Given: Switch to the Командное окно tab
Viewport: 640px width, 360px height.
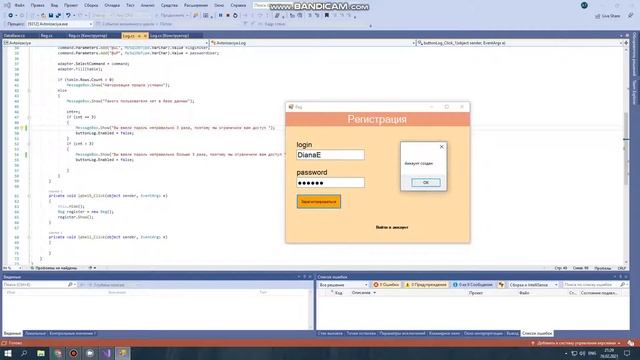Looking at the screenshot, I should (444, 333).
